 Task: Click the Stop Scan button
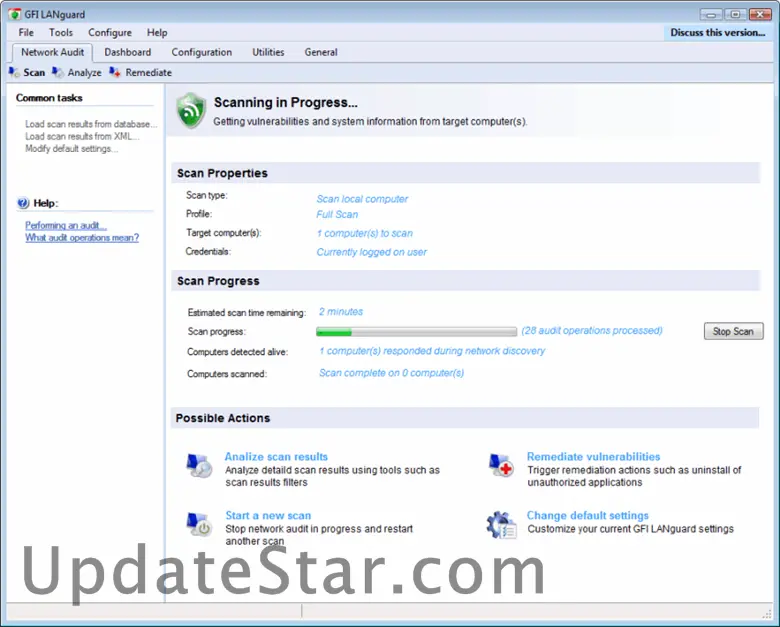coord(734,331)
